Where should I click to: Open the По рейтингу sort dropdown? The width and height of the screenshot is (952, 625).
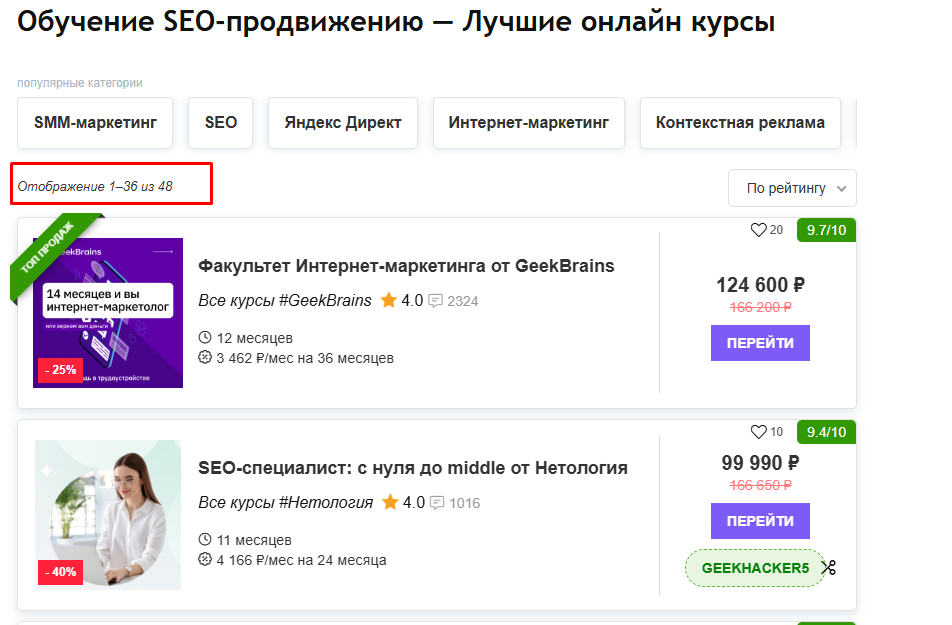(x=792, y=188)
